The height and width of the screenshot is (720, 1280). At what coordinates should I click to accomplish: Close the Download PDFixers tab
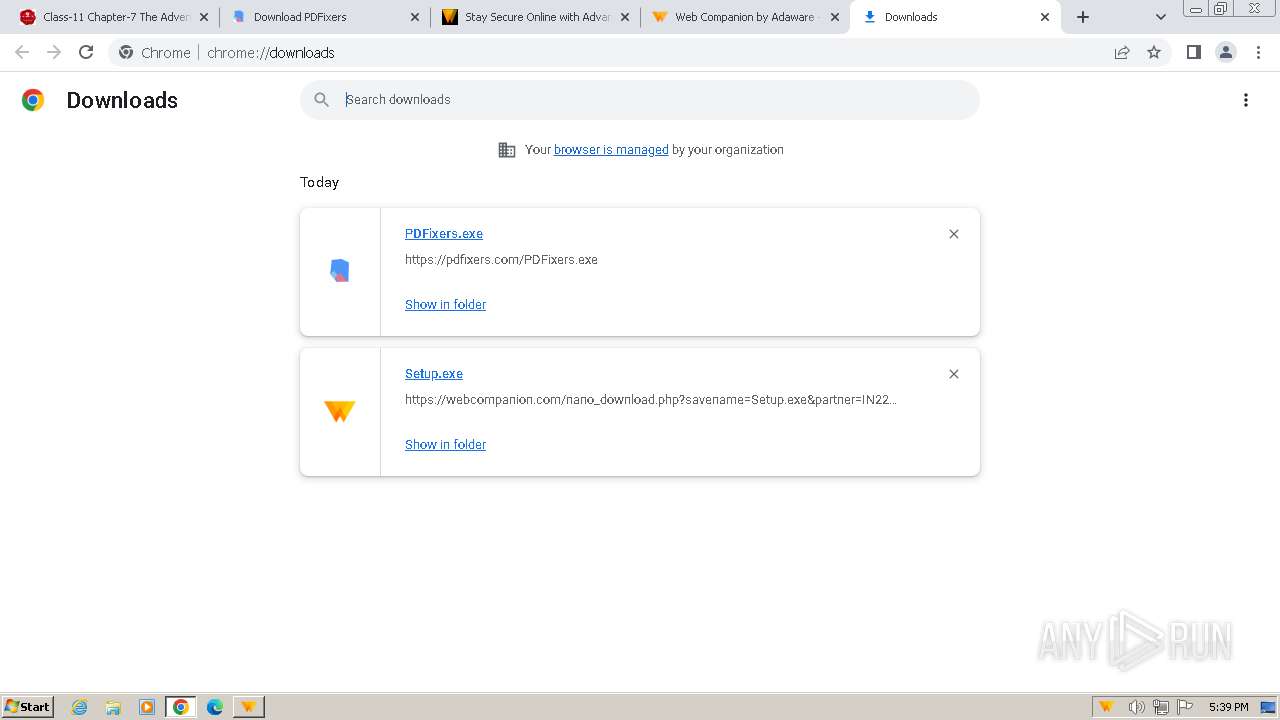(415, 17)
